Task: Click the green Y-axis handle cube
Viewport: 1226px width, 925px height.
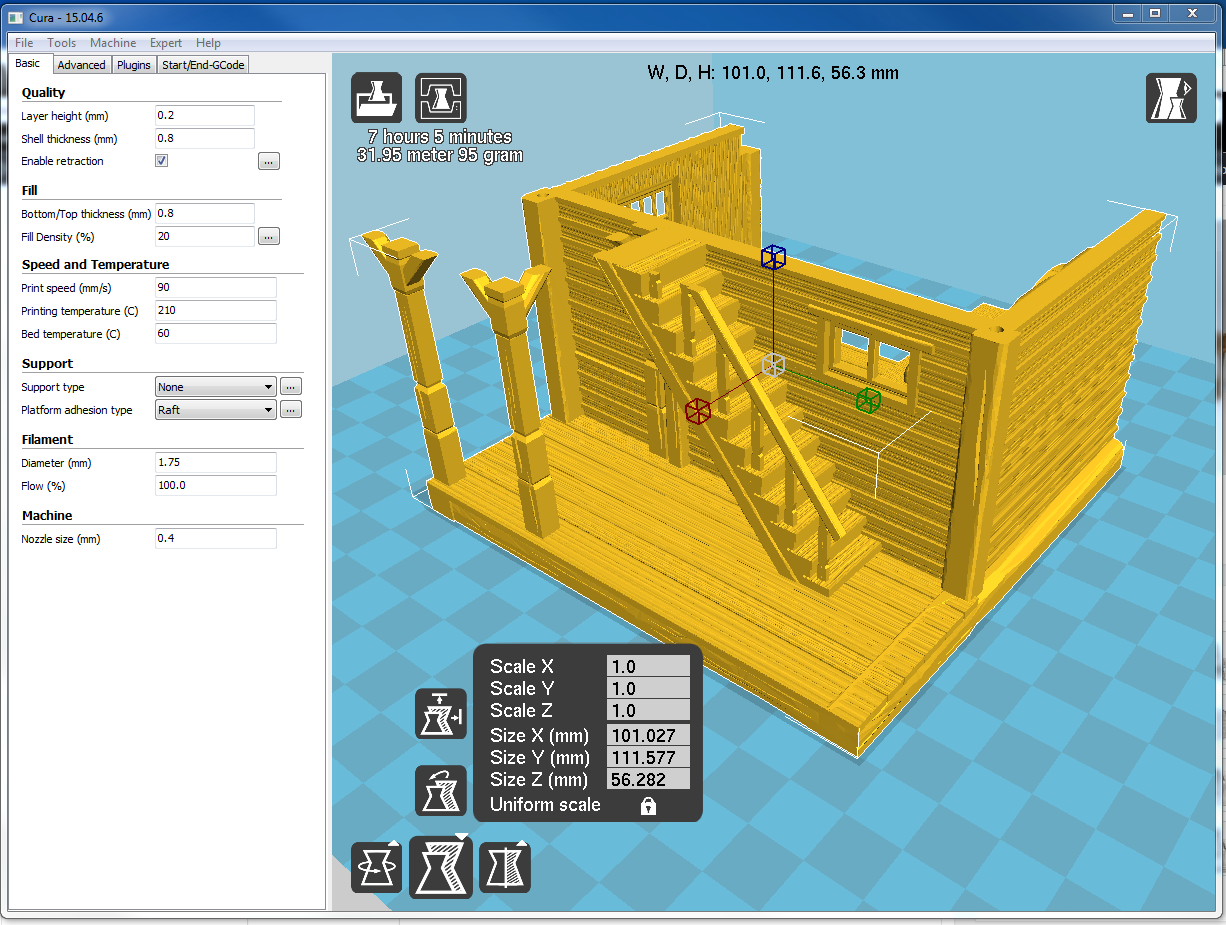Action: [868, 401]
